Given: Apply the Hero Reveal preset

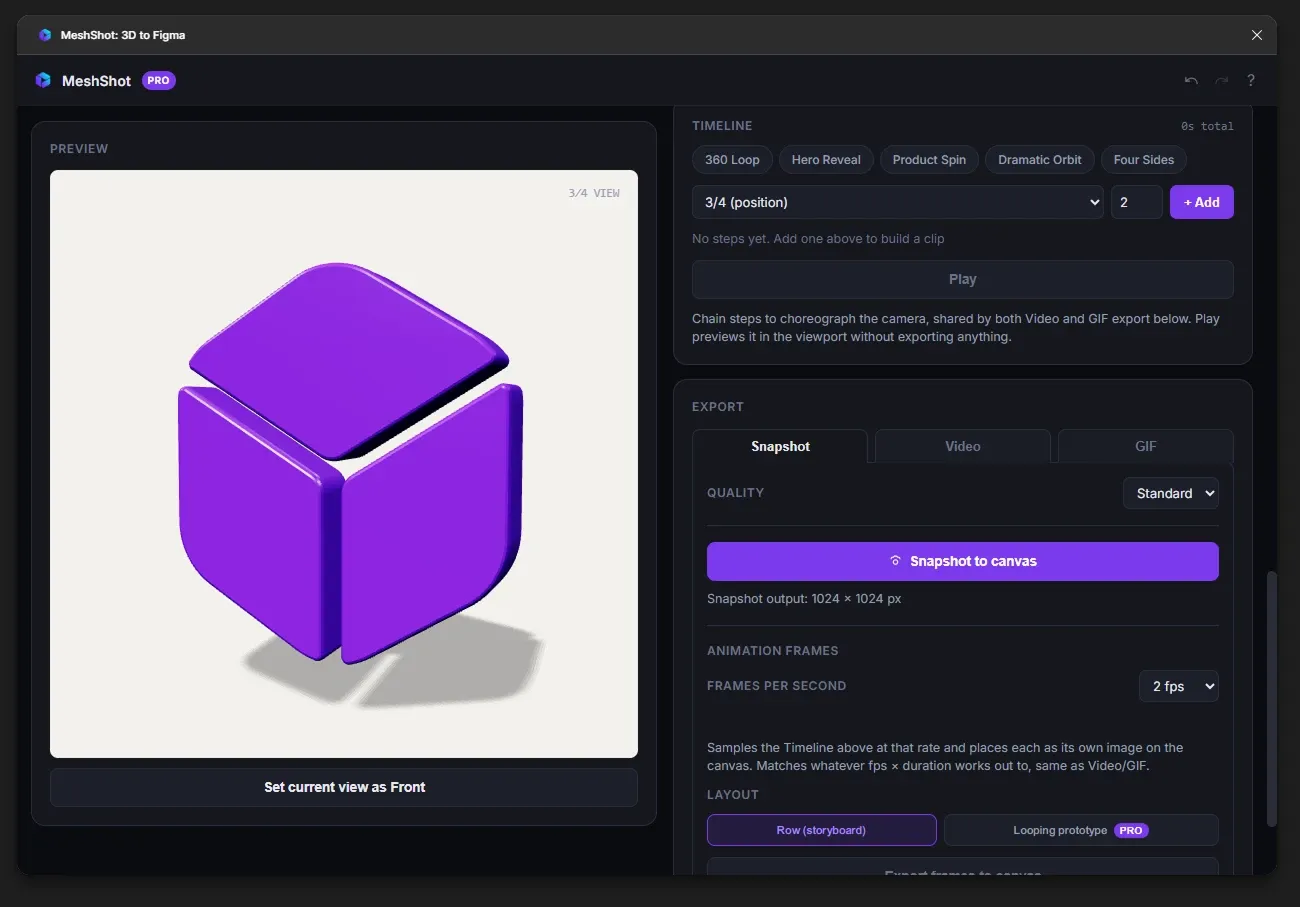Looking at the screenshot, I should (x=826, y=160).
